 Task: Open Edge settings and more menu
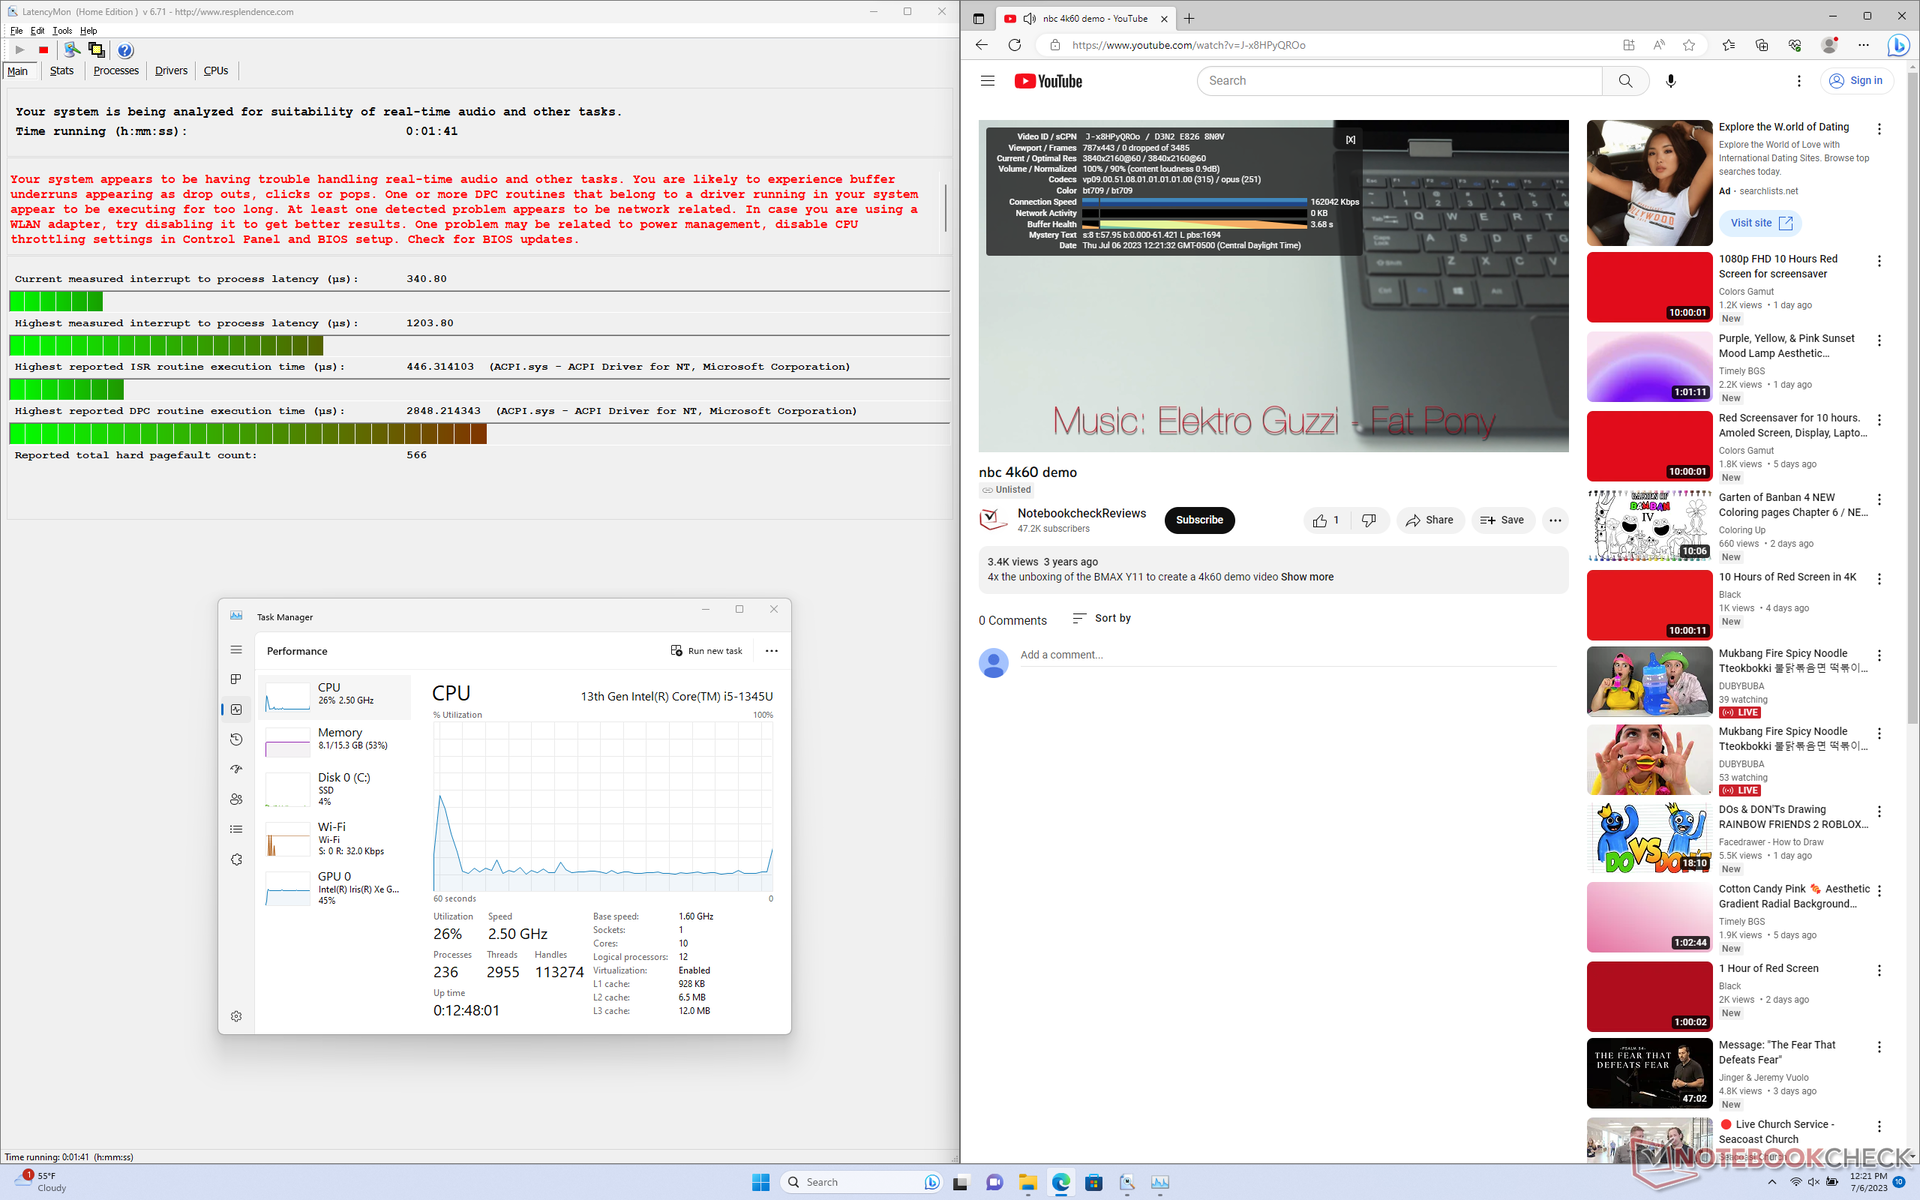pos(1863,45)
